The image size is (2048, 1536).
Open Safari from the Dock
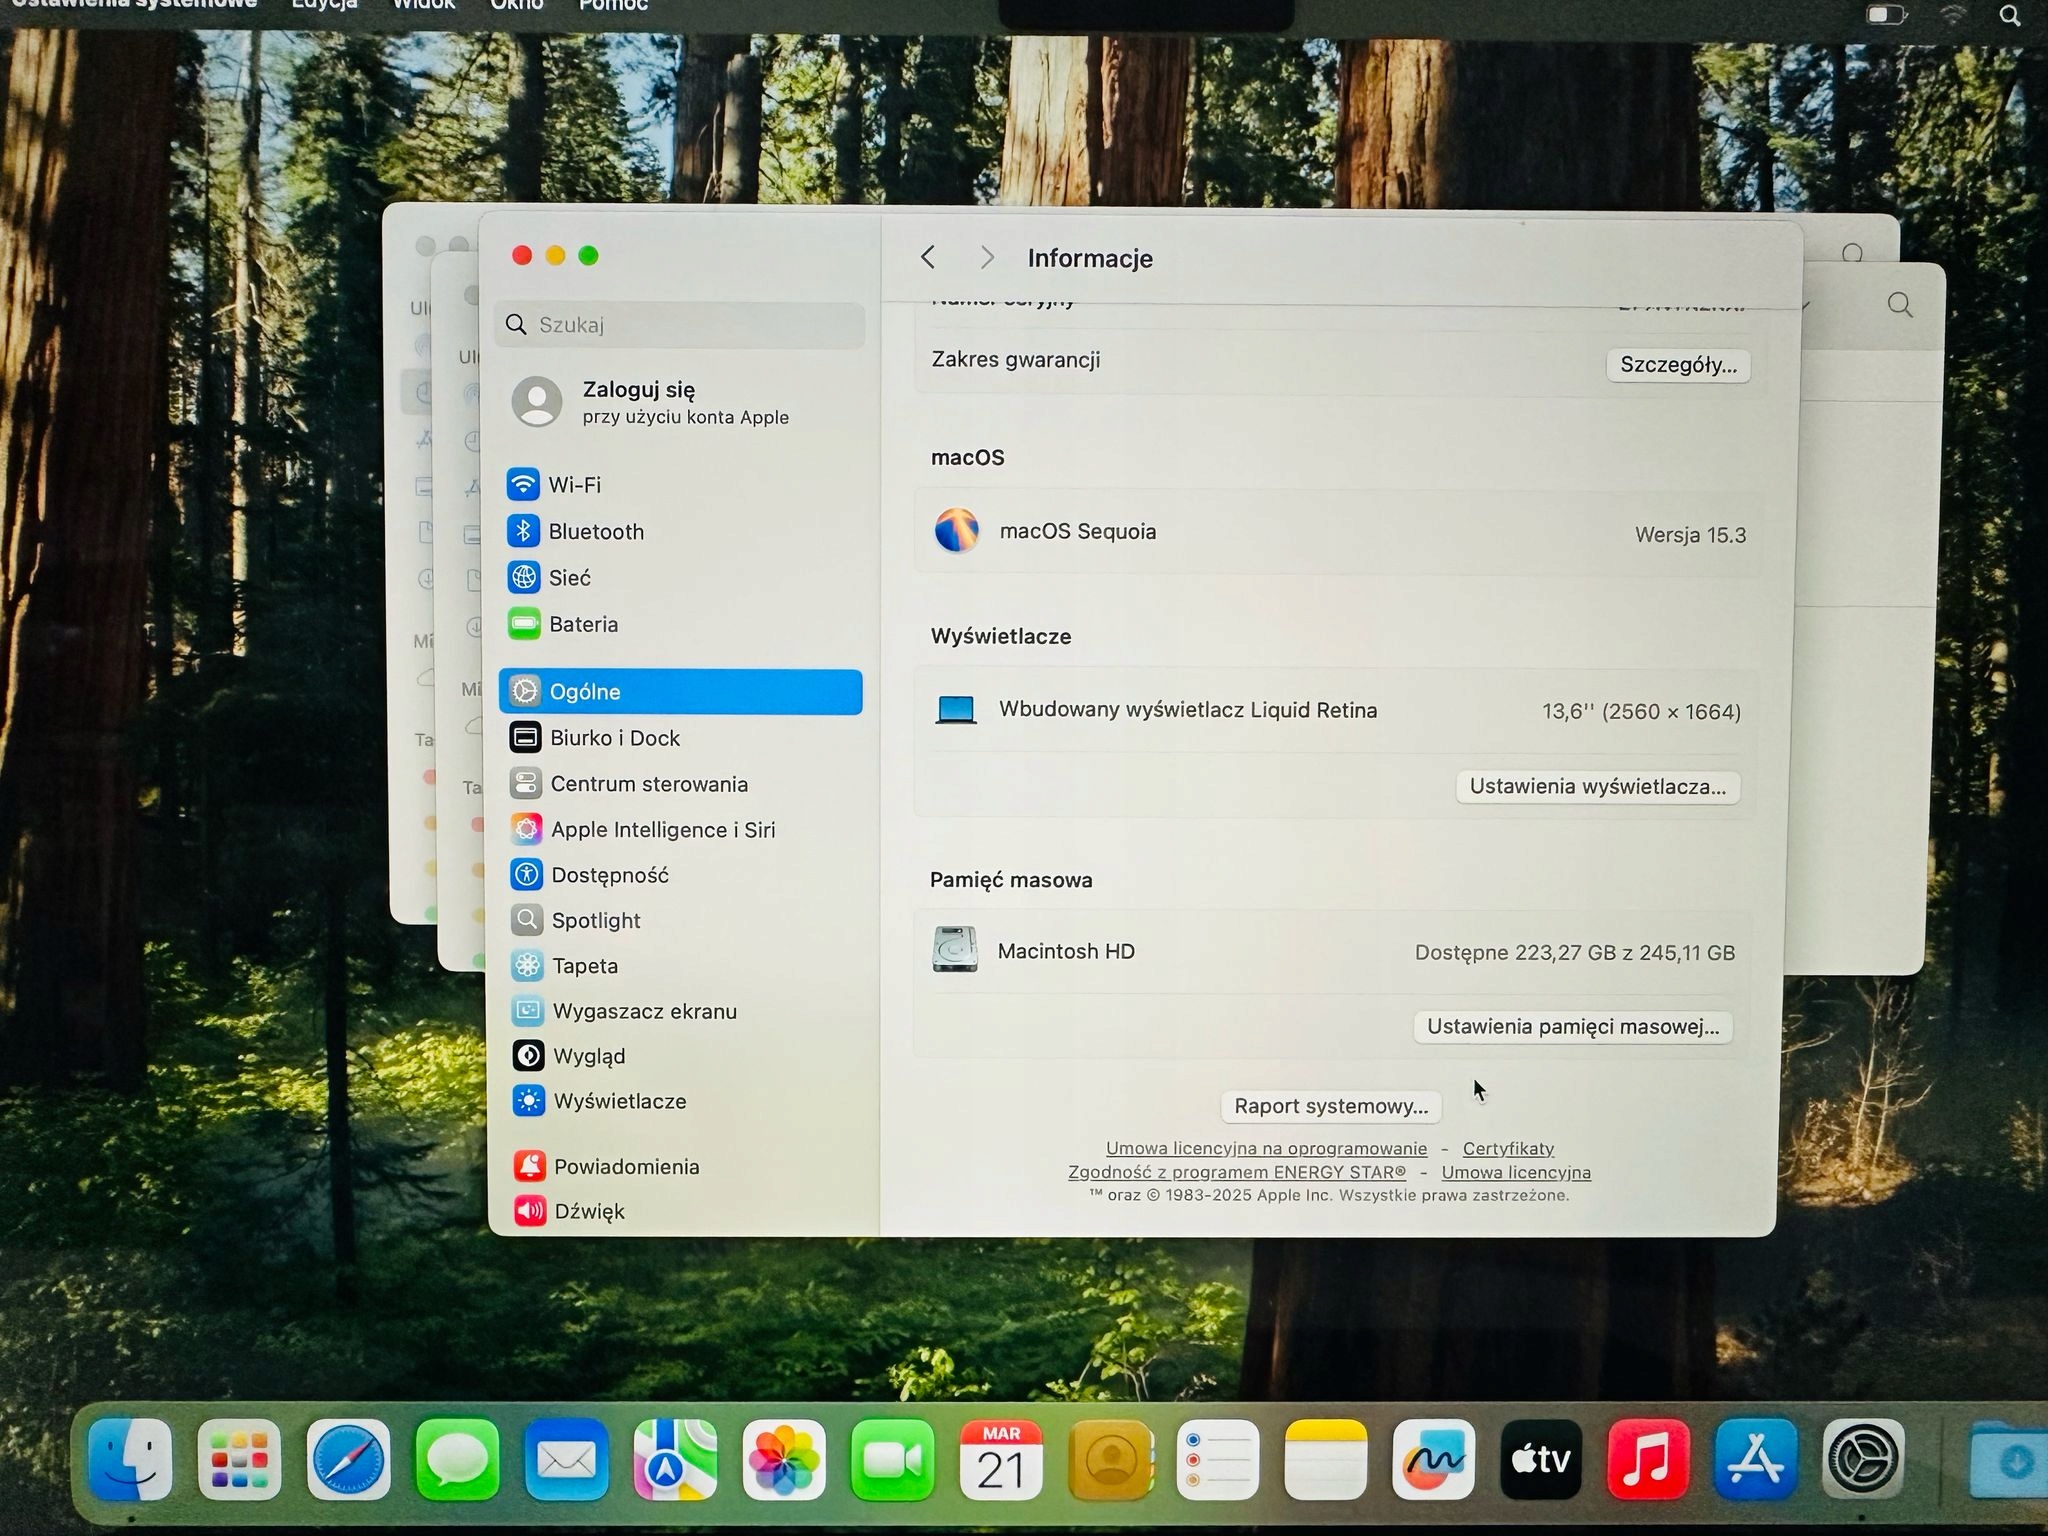point(349,1459)
